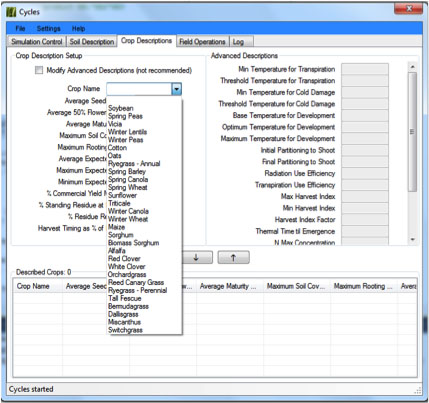Choose Dallisgrass in the crop list
The width and height of the screenshot is (429, 403).
click(123, 314)
